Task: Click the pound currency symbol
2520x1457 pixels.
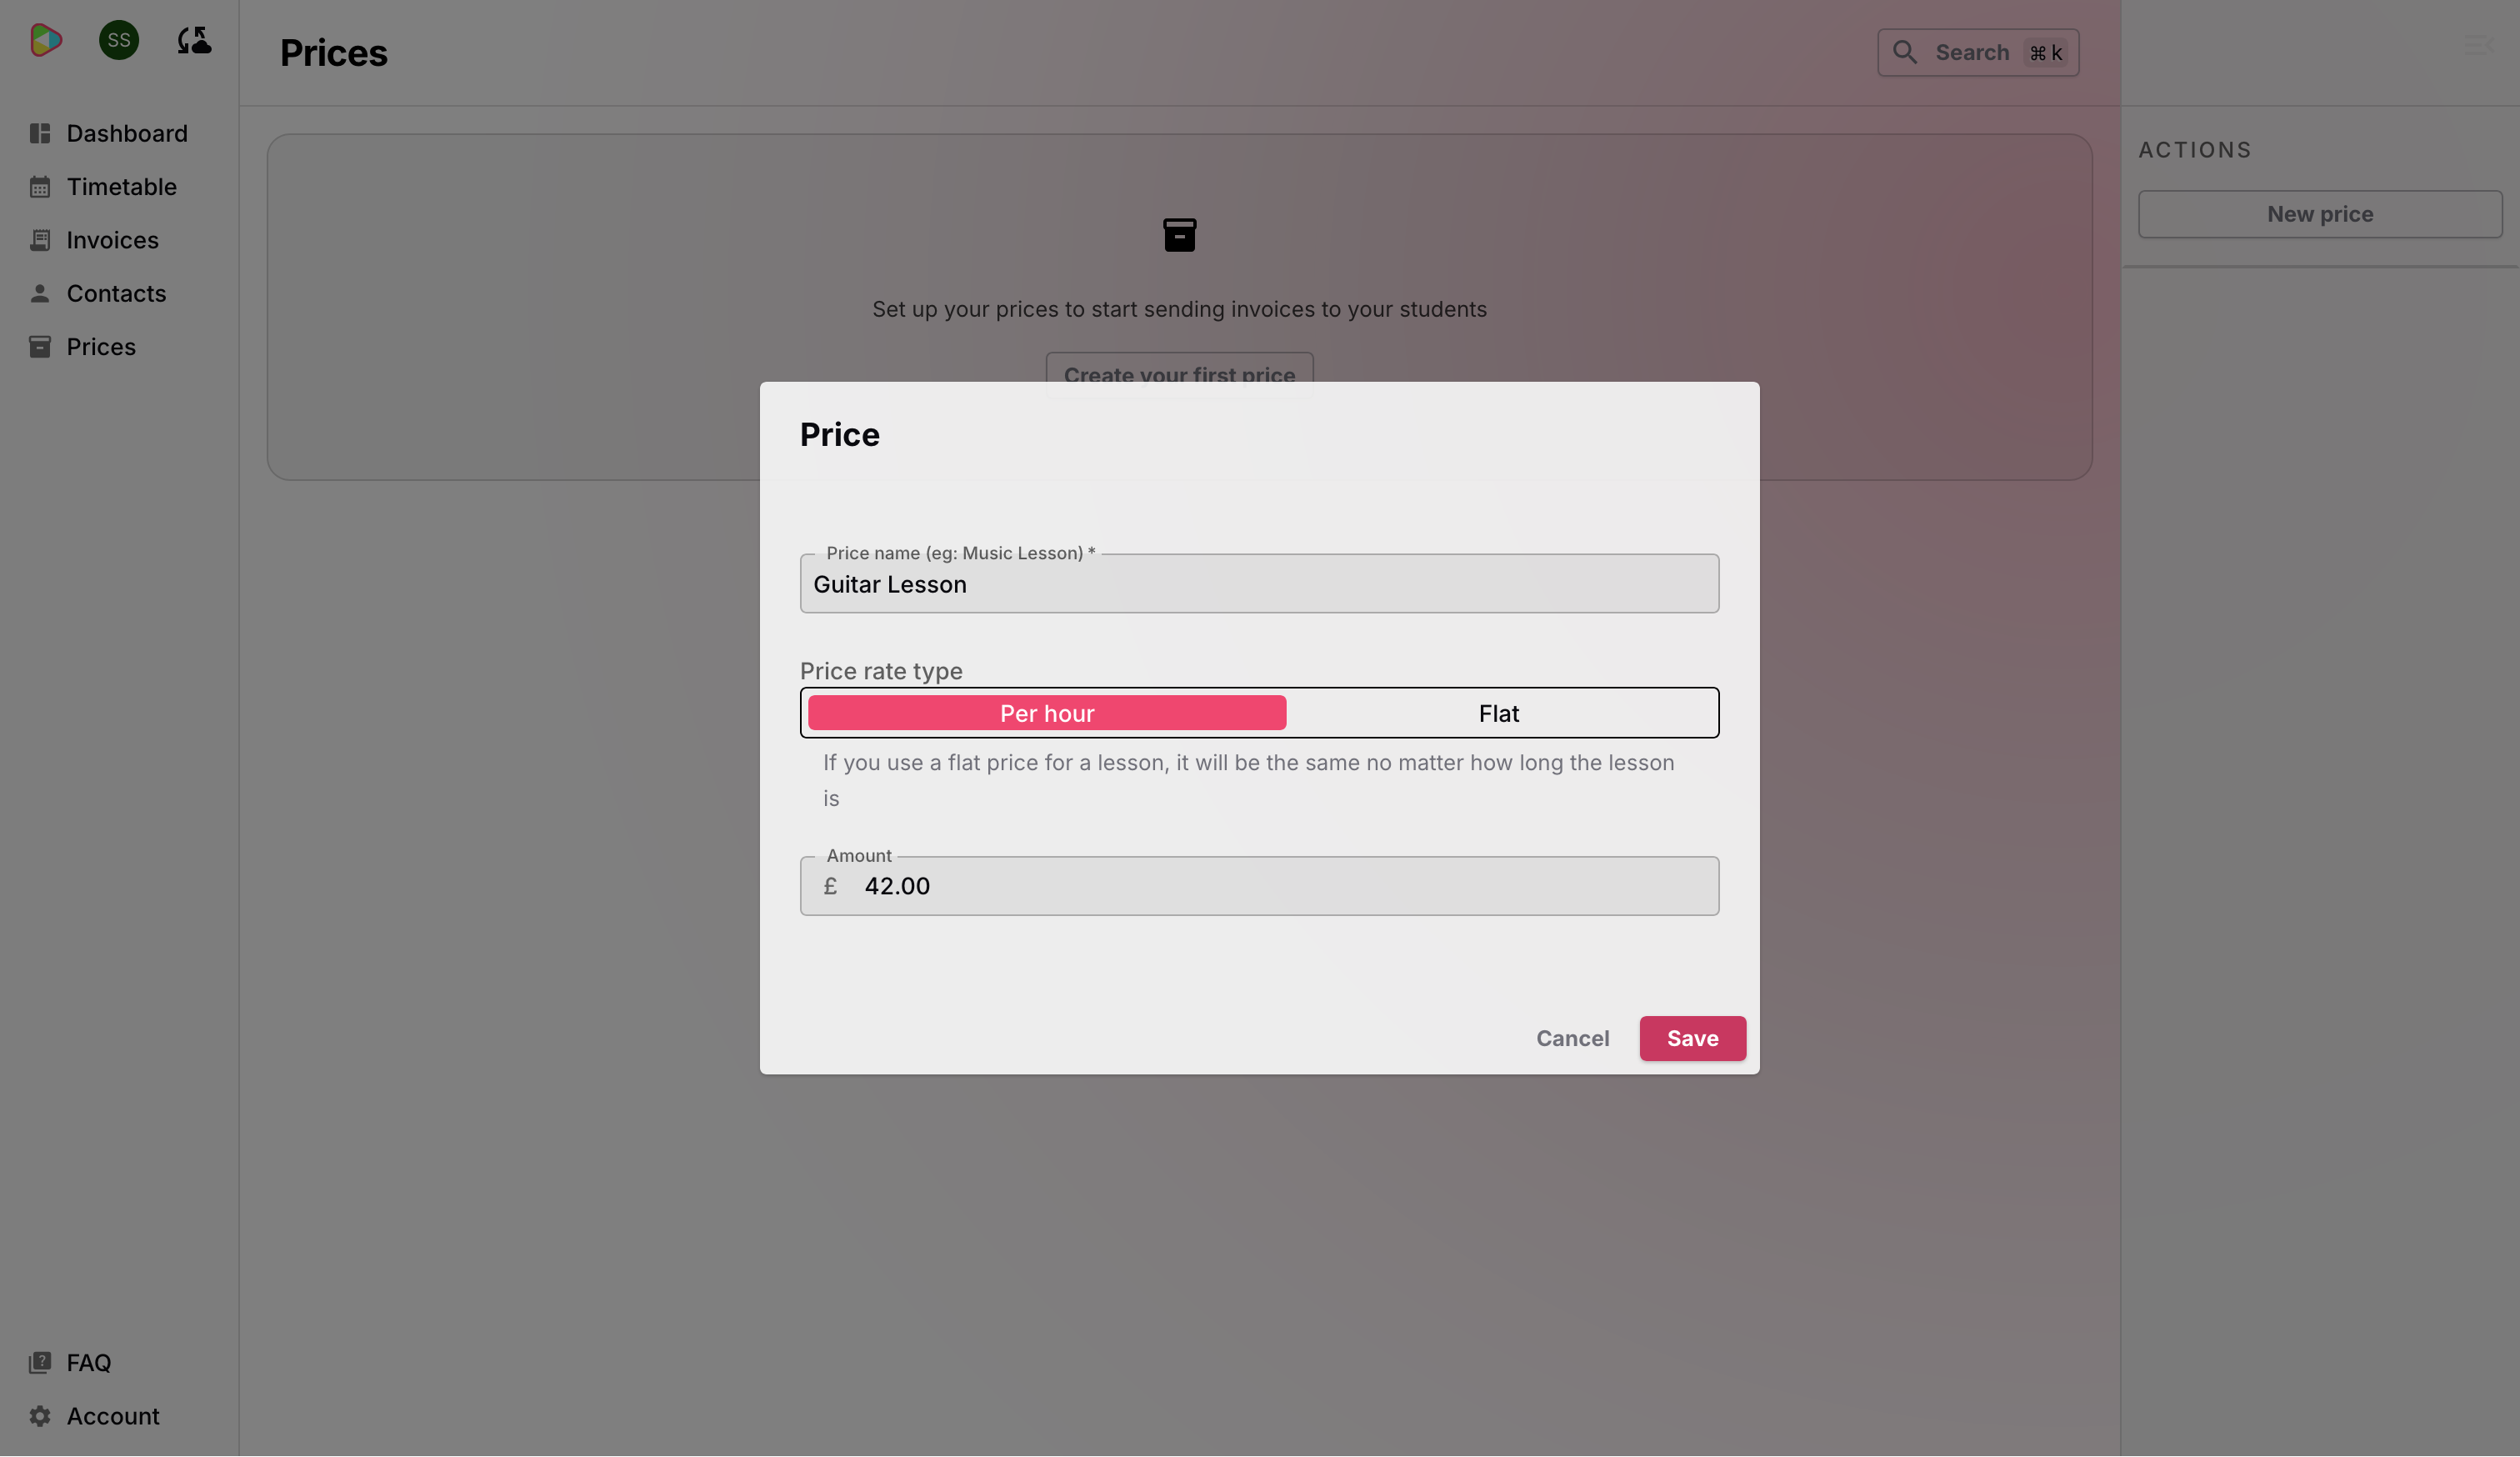Action: click(x=830, y=886)
